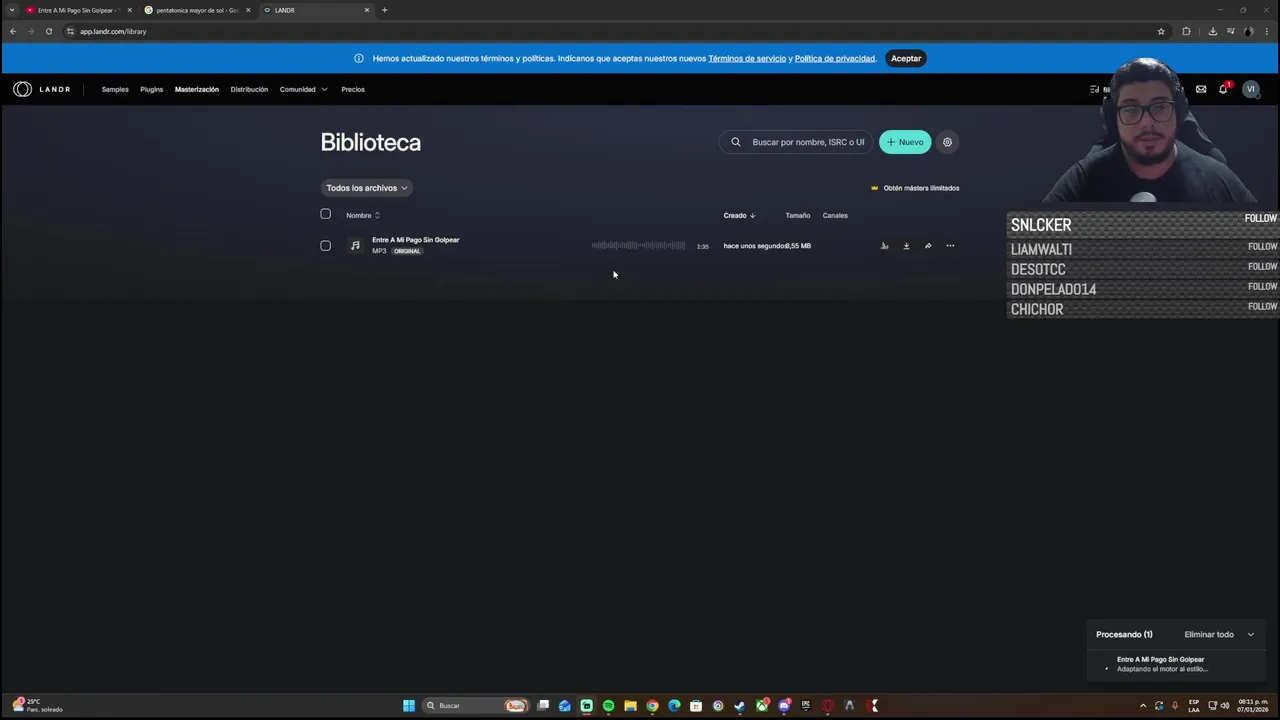
Task: Click the Windows taskbar Buscar search box
Action: [474, 706]
